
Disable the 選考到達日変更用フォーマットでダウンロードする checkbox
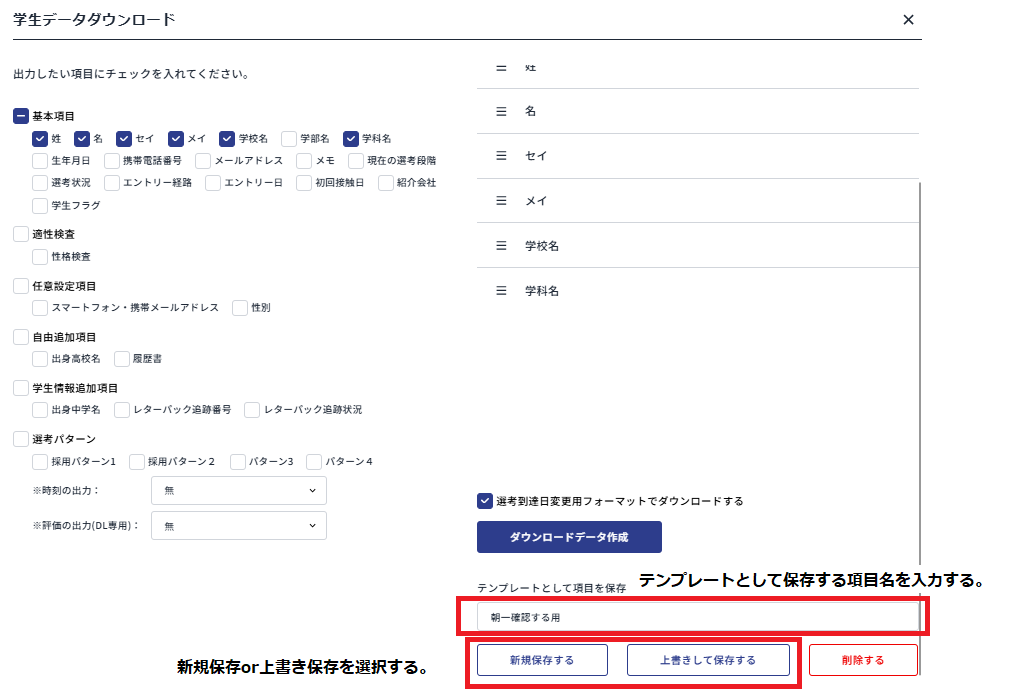pos(481,501)
